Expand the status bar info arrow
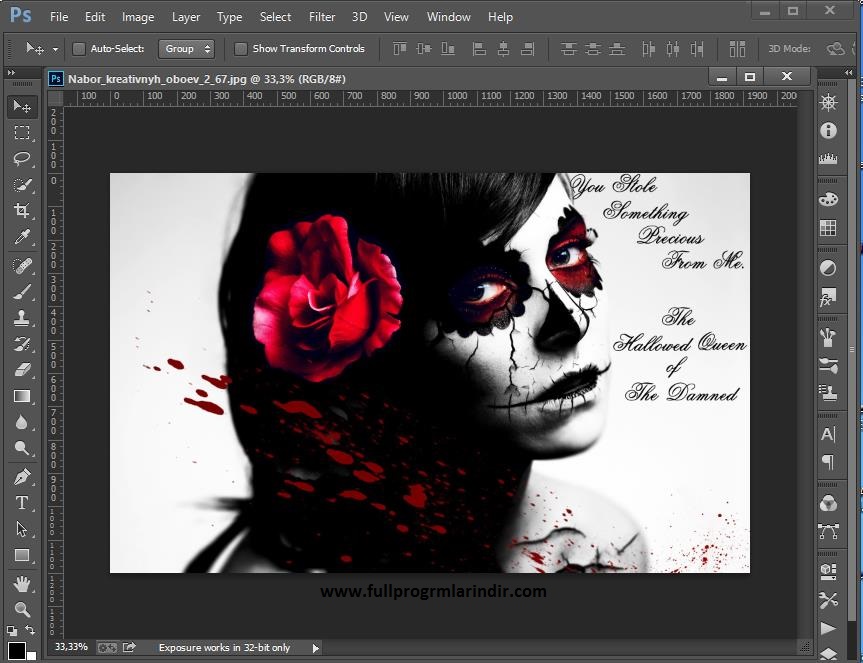The image size is (863, 663). tap(316, 648)
